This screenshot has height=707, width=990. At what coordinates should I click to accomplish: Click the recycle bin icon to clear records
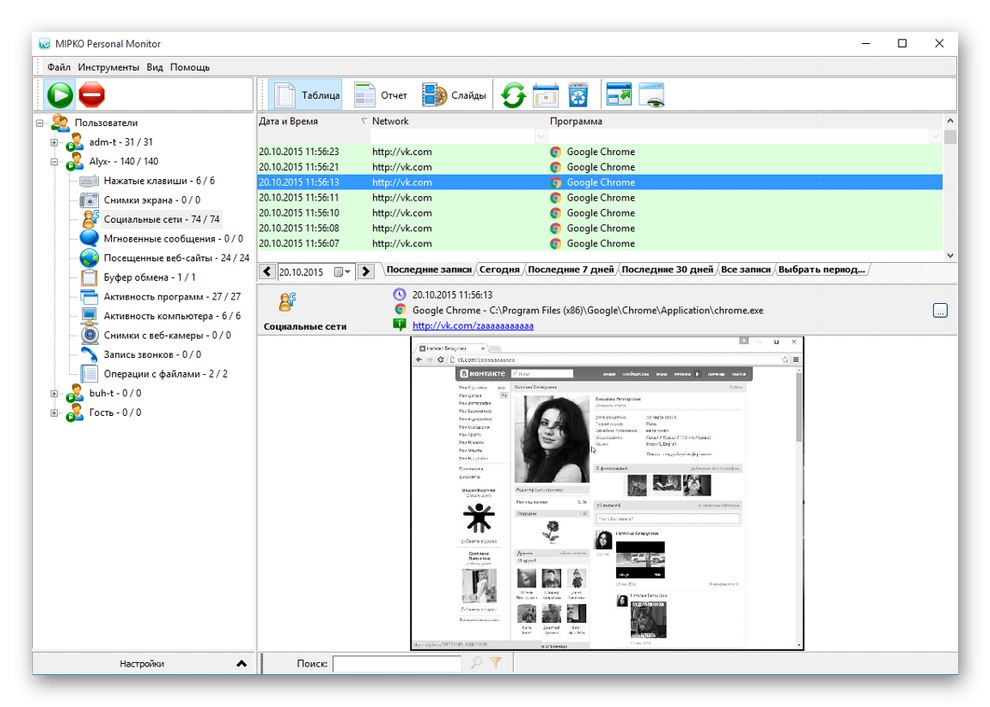[578, 96]
